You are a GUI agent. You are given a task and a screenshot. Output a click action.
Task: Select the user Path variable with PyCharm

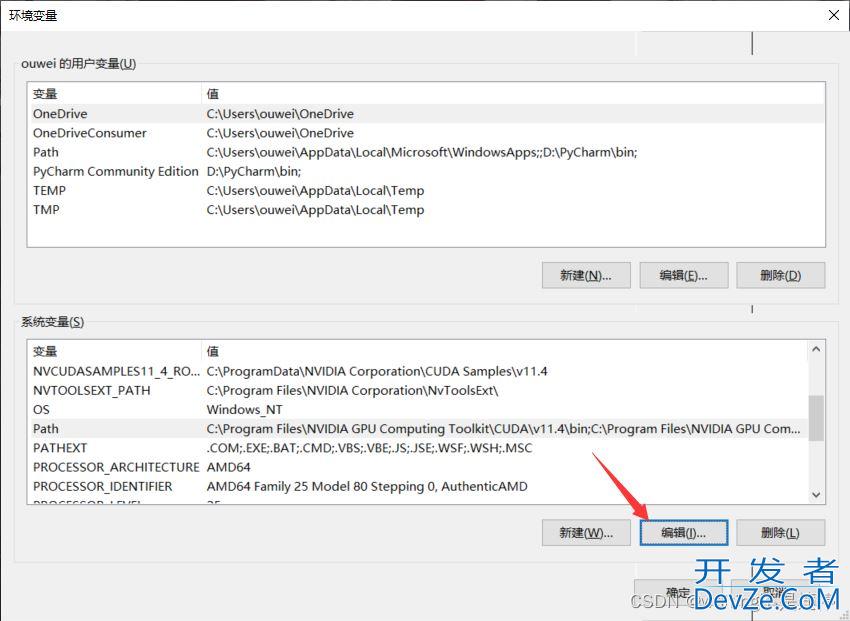[x=426, y=152]
